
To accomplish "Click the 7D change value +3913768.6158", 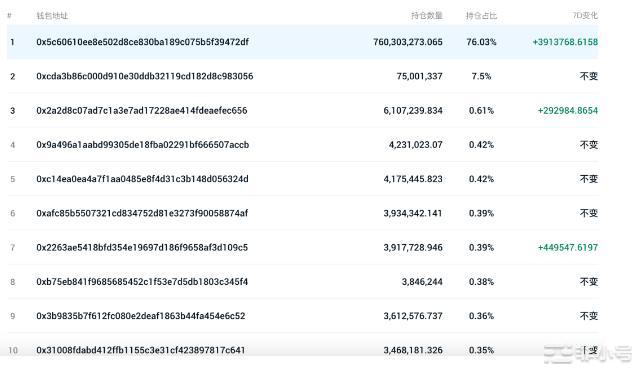I will [x=565, y=42].
